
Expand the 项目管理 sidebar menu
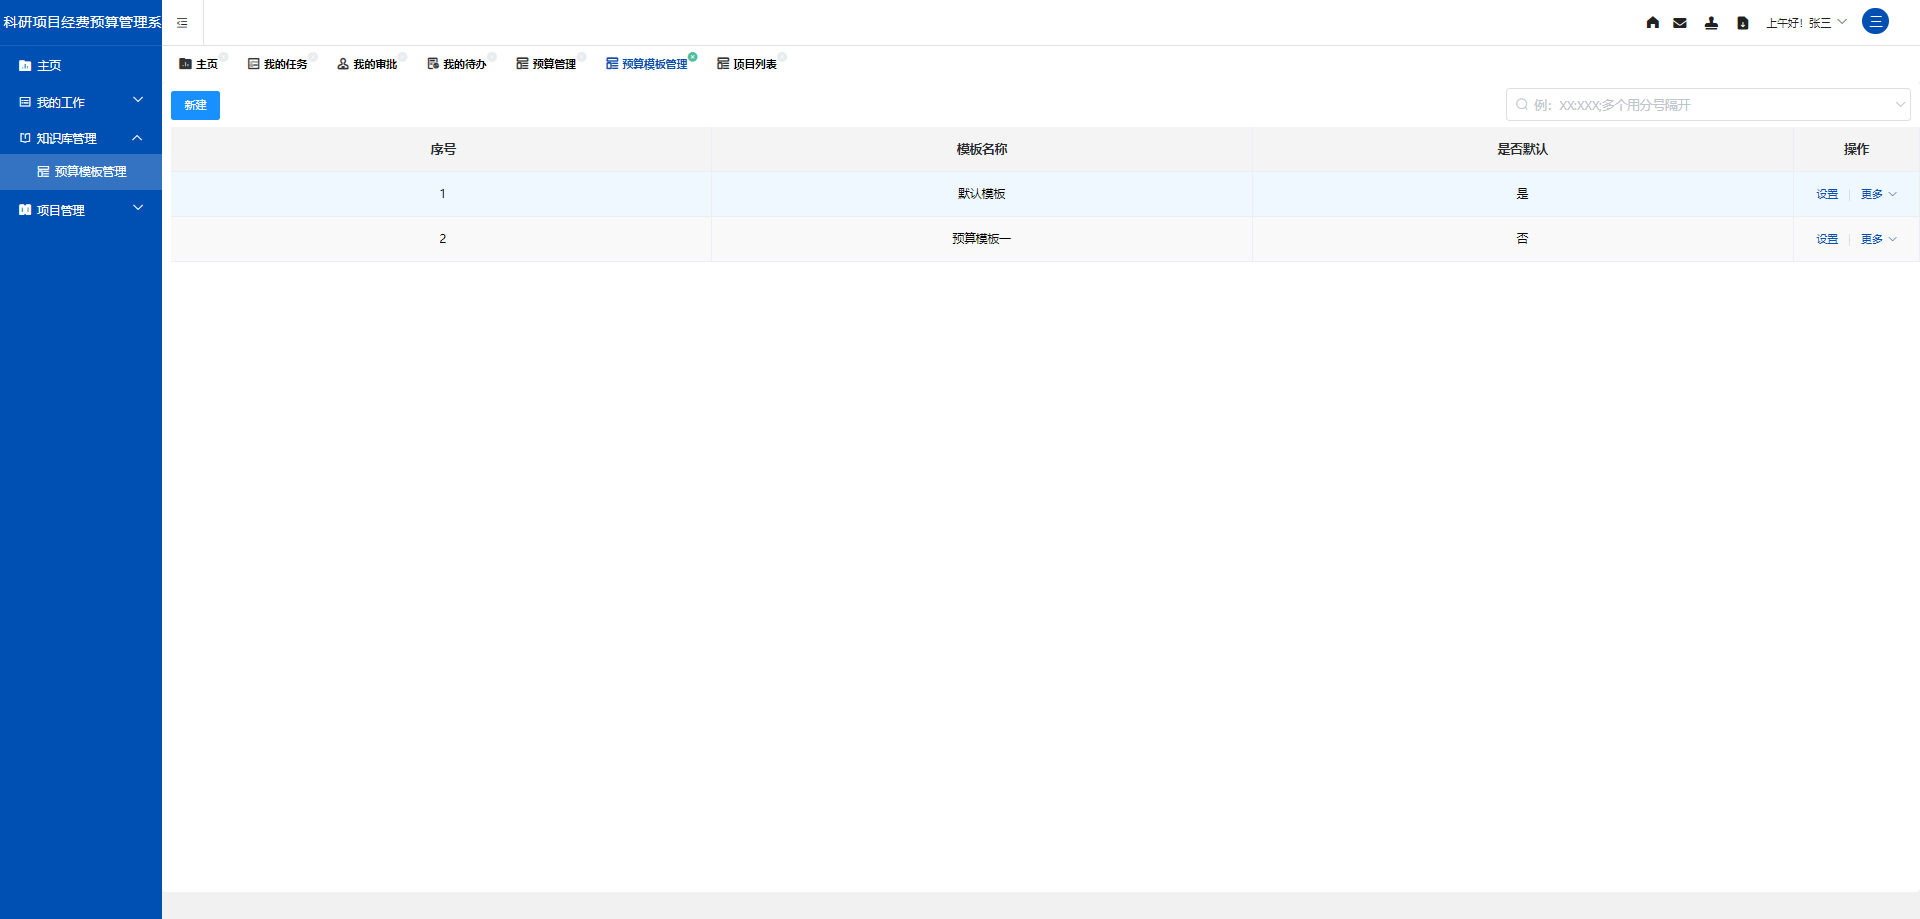coord(138,208)
